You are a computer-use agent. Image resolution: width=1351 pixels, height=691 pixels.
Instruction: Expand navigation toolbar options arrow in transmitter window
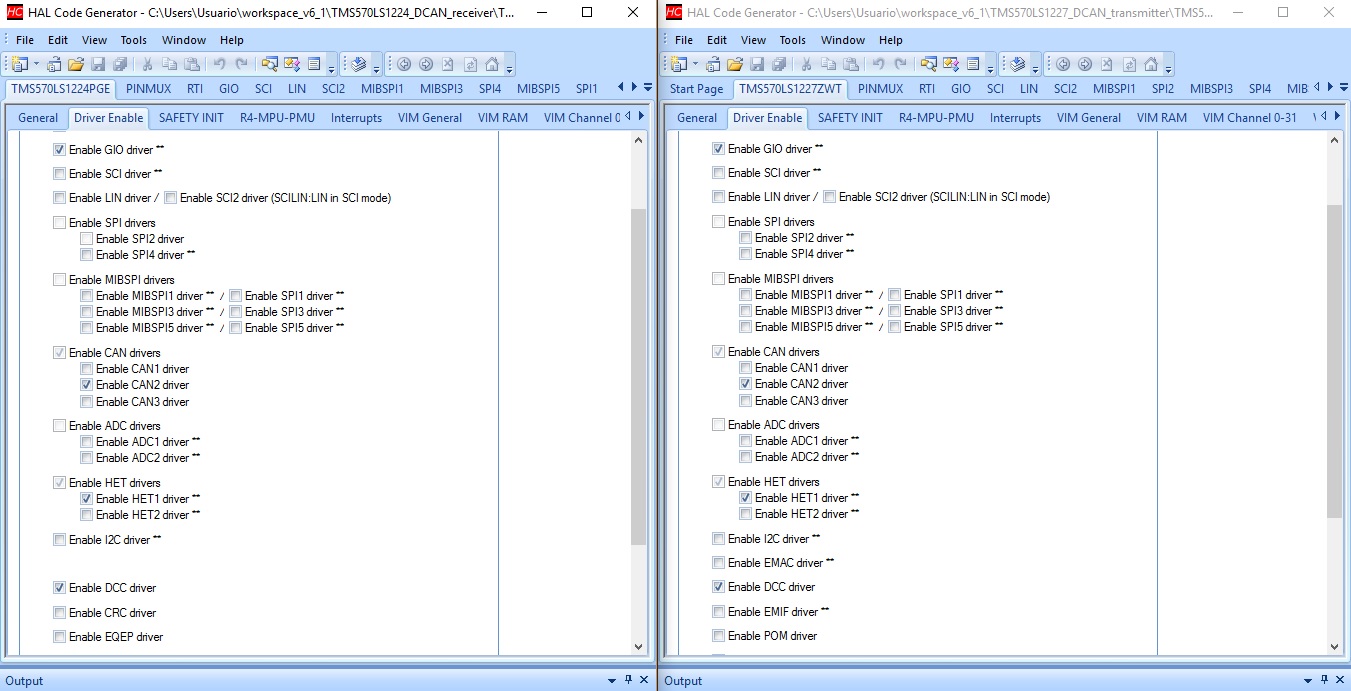1168,67
